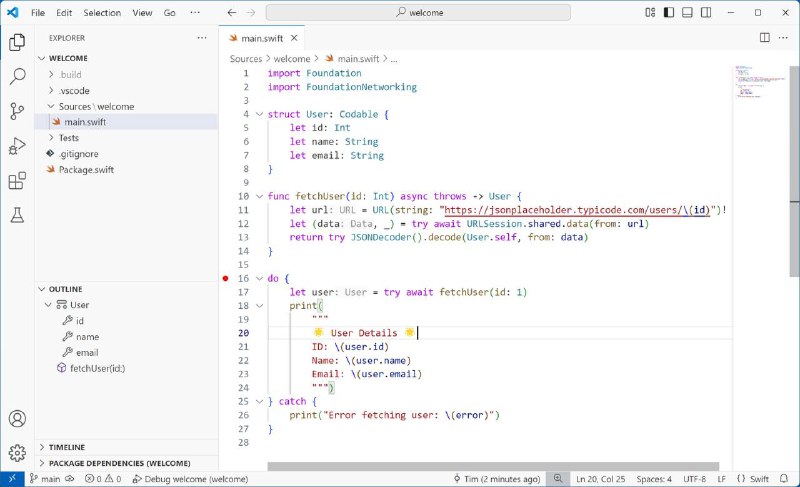This screenshot has width=800, height=487.
Task: Open the Run and Debug view
Action: coord(17,146)
